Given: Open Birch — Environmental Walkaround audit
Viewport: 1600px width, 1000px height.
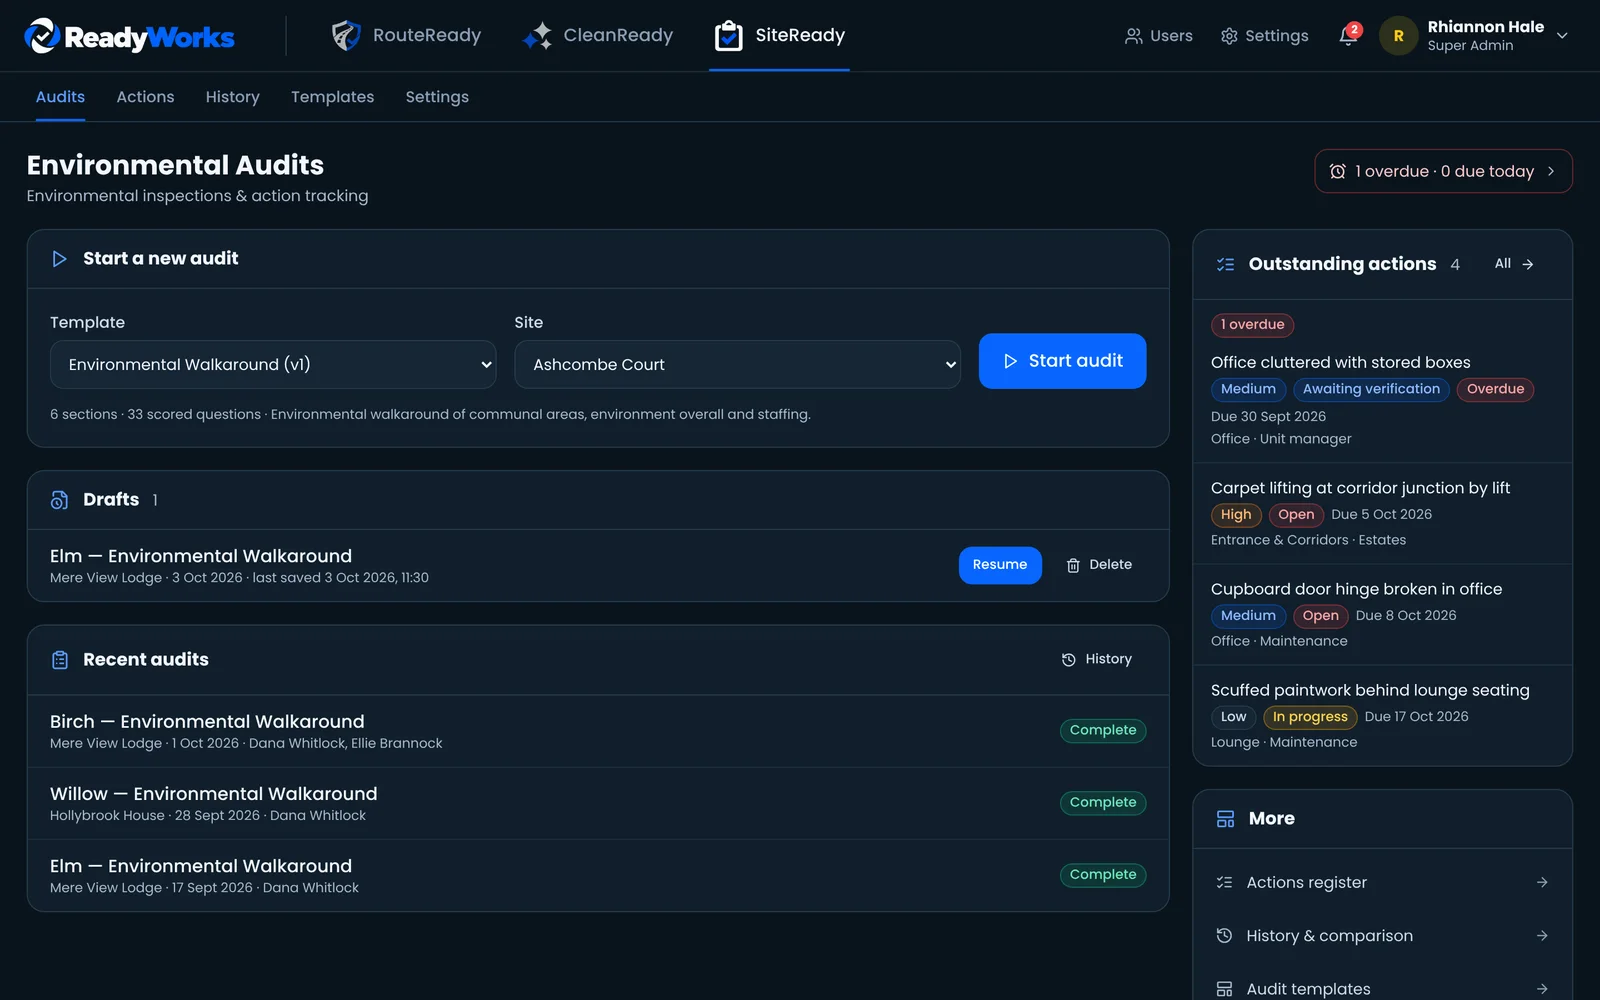Looking at the screenshot, I should 207,722.
